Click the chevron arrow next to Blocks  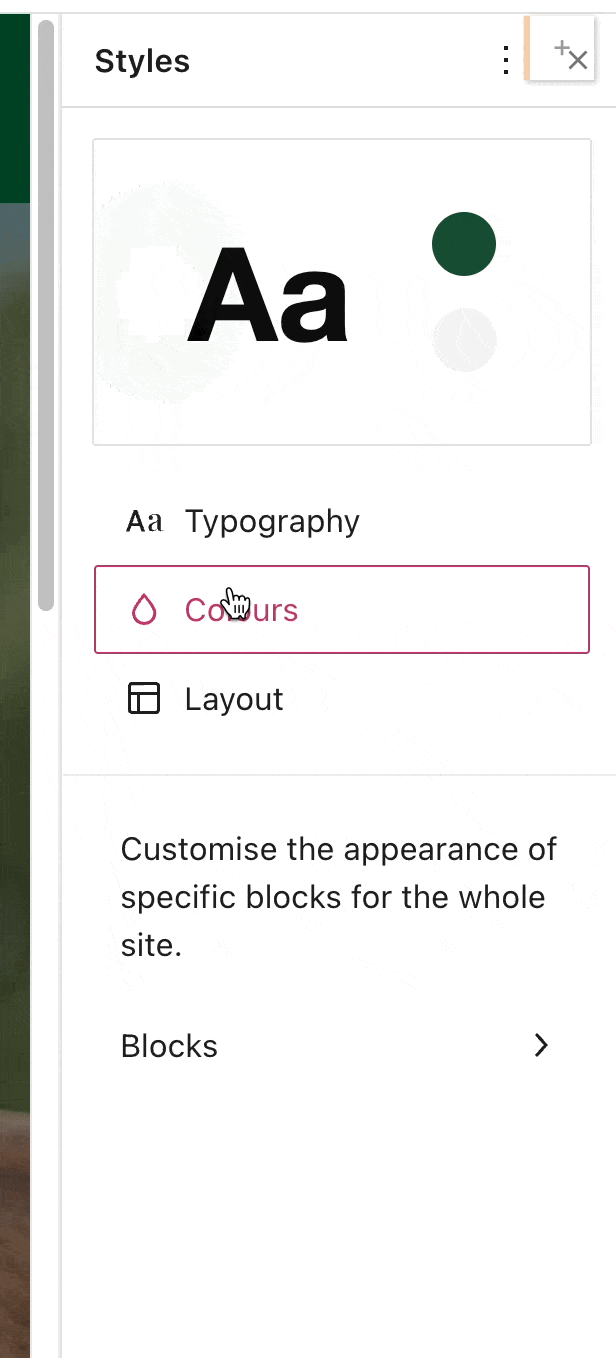click(540, 1045)
